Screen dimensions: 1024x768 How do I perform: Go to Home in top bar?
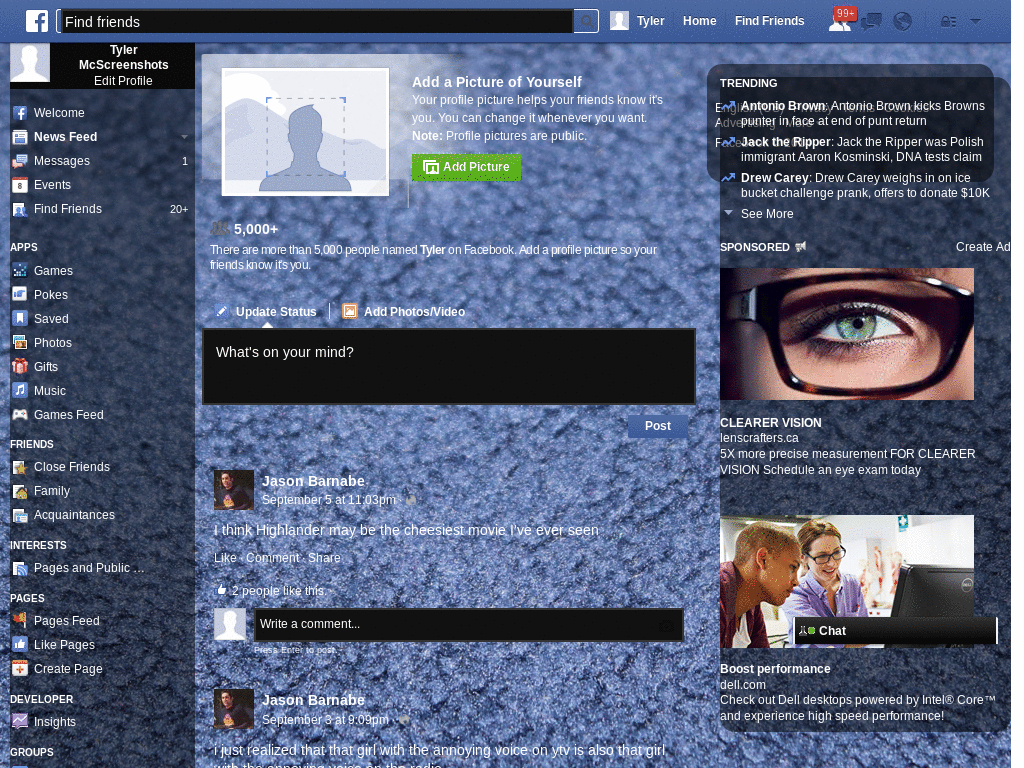pyautogui.click(x=699, y=21)
